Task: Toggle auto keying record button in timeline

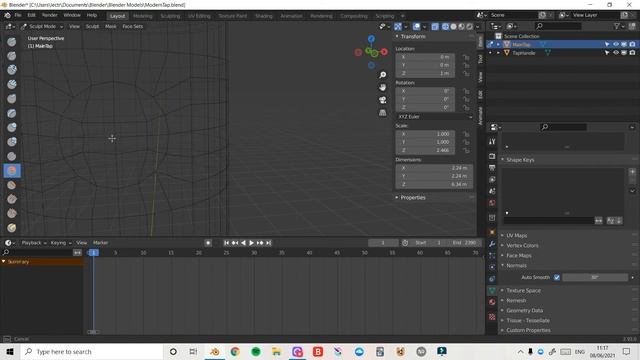Action: pos(208,243)
